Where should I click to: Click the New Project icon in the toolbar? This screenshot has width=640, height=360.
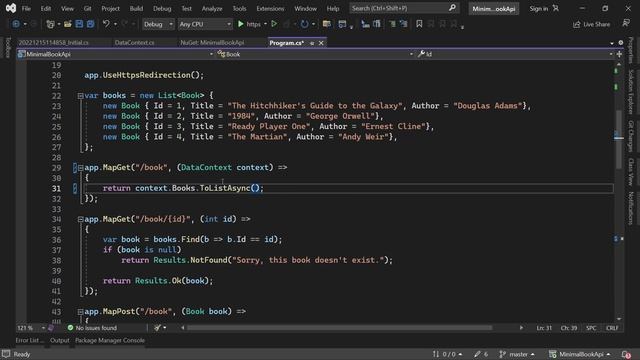pyautogui.click(x=50, y=24)
